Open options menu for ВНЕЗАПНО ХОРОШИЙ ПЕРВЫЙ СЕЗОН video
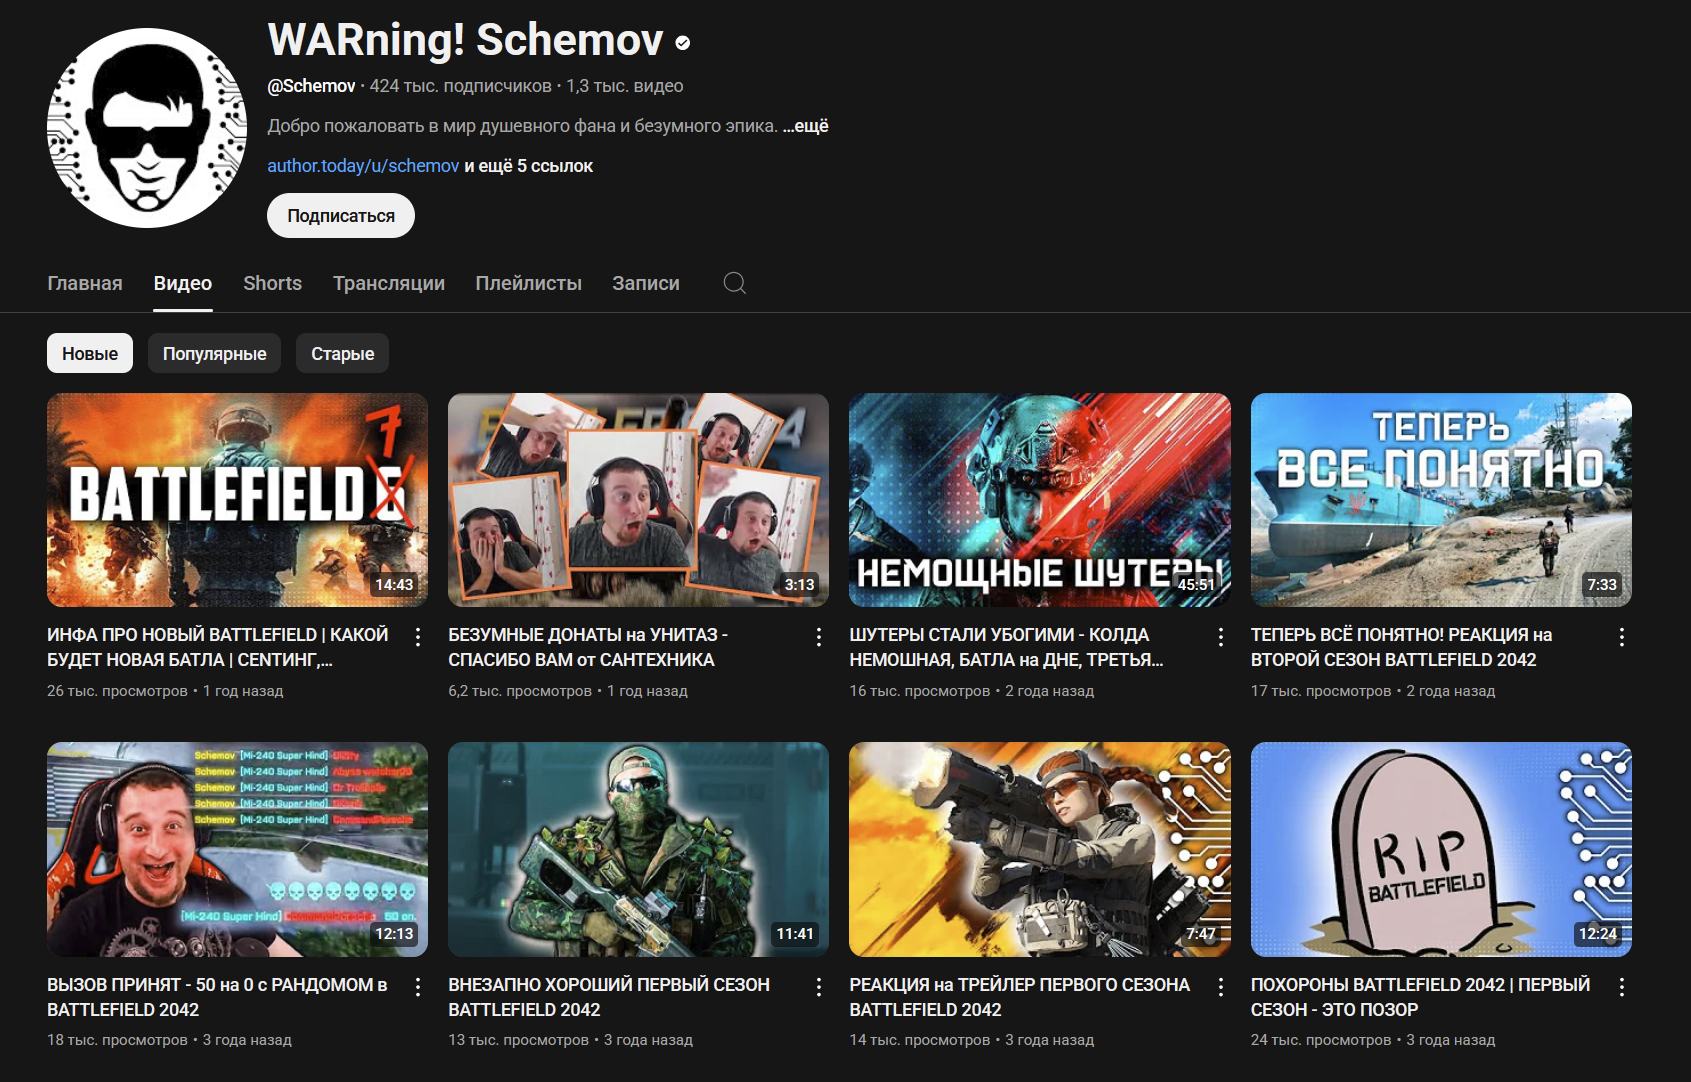 [819, 987]
